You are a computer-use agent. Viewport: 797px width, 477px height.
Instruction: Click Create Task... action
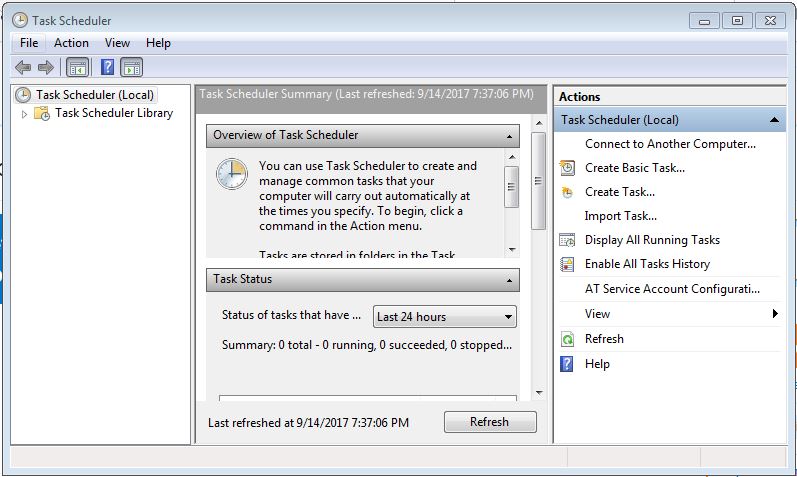tap(620, 192)
